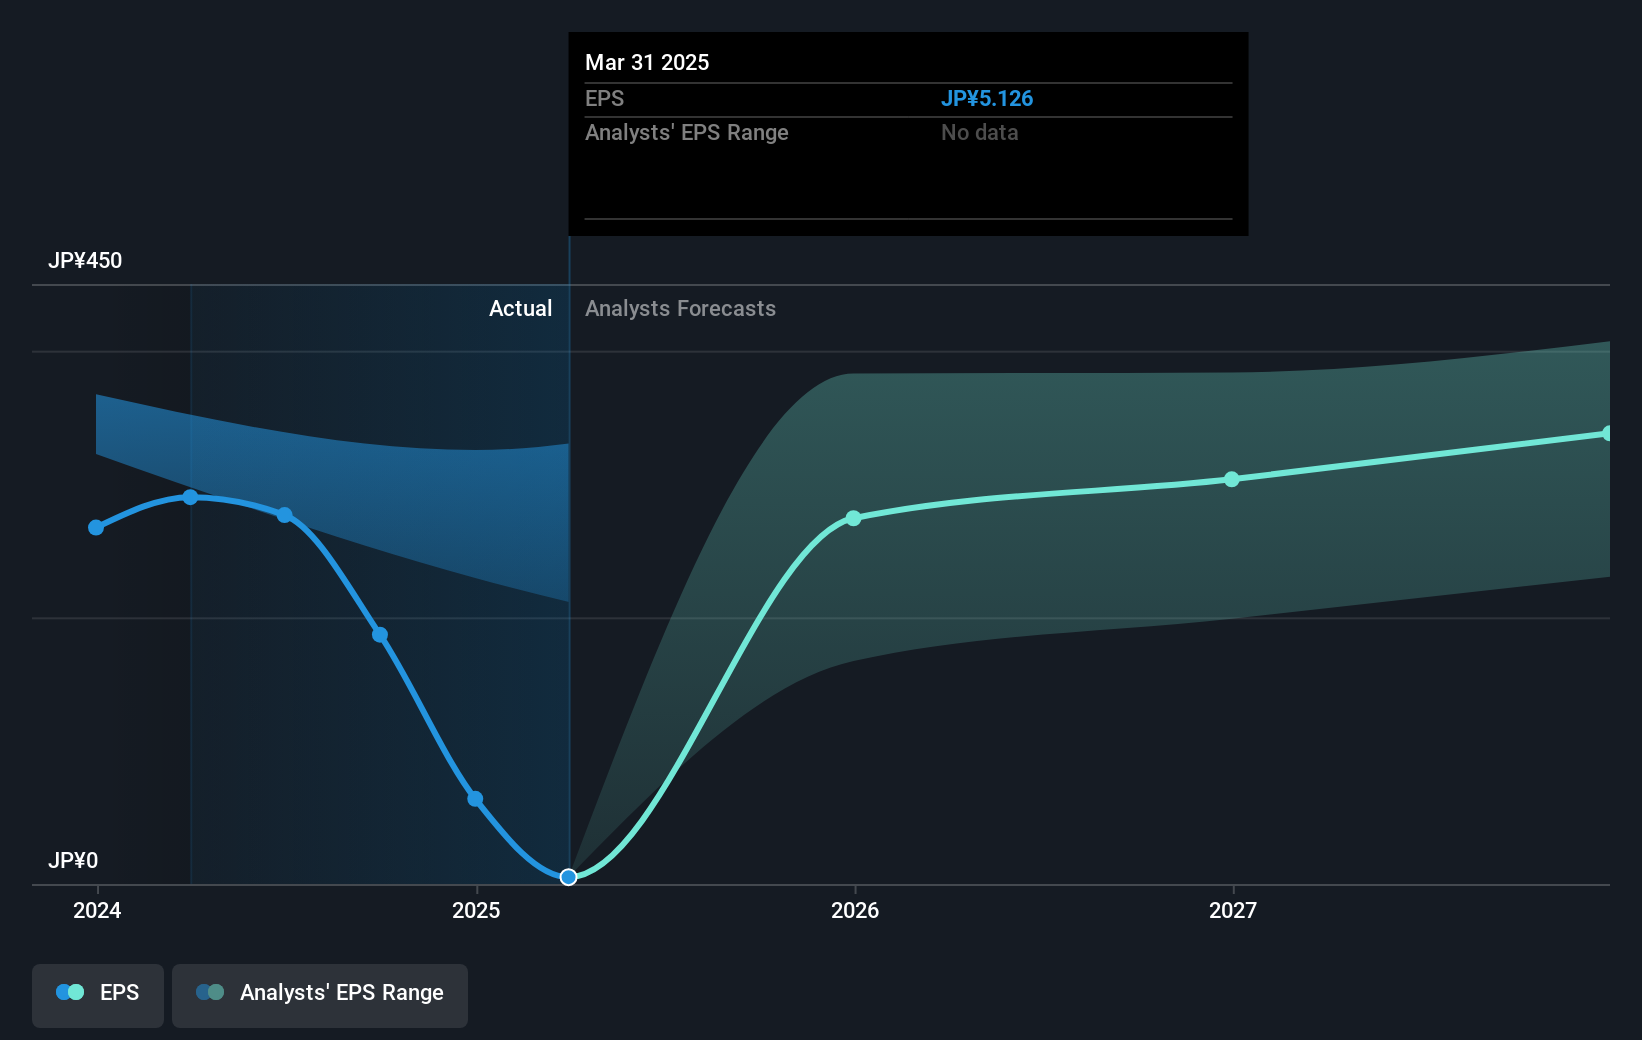Click the first 2024 EPS data point
This screenshot has width=1642, height=1040.
(x=95, y=527)
